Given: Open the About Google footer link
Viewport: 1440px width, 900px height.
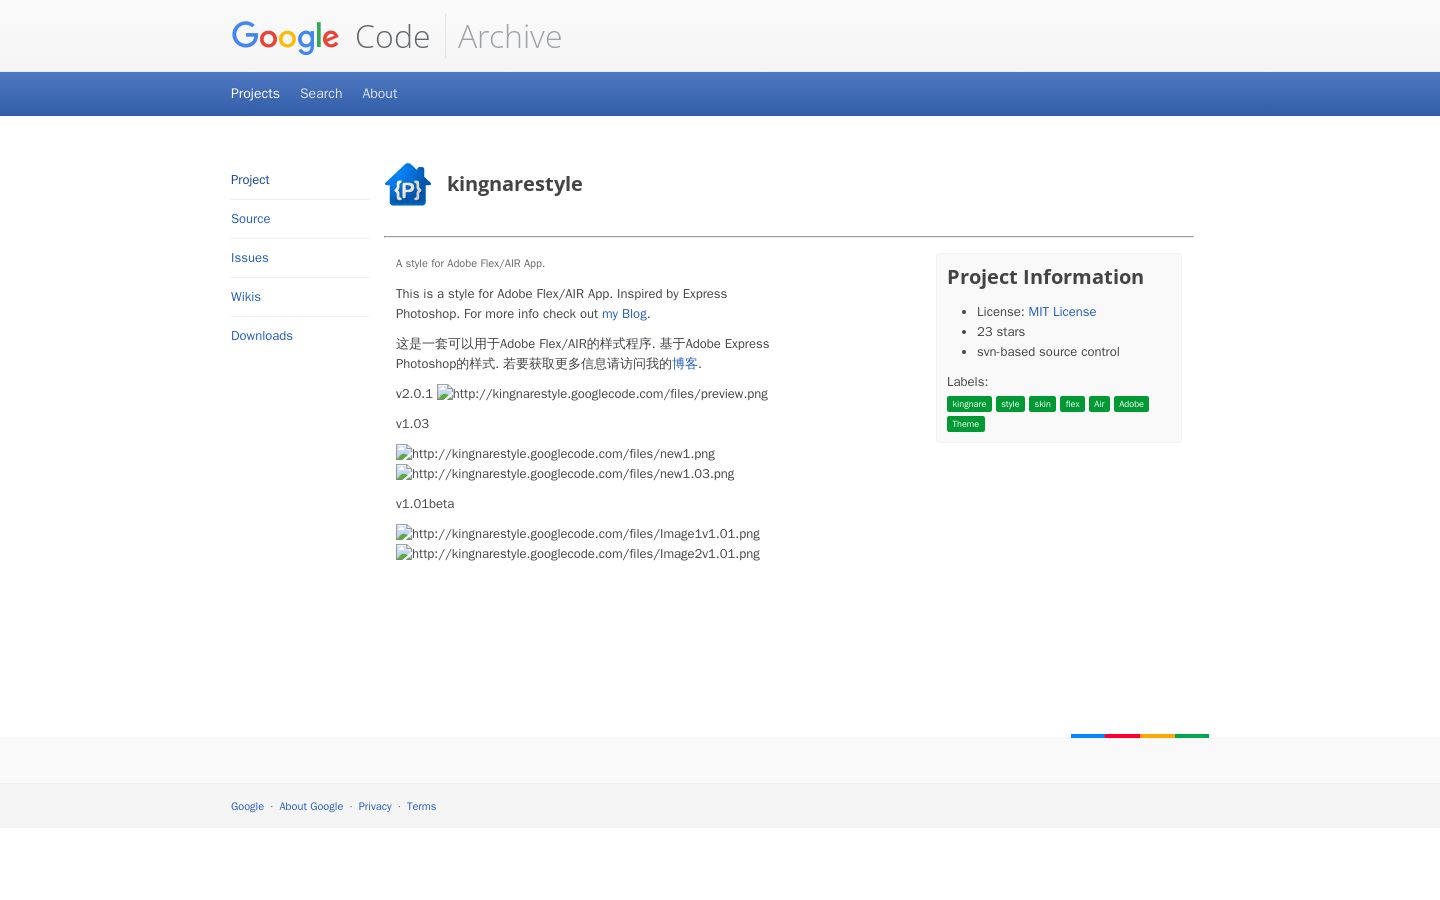Looking at the screenshot, I should pyautogui.click(x=311, y=806).
